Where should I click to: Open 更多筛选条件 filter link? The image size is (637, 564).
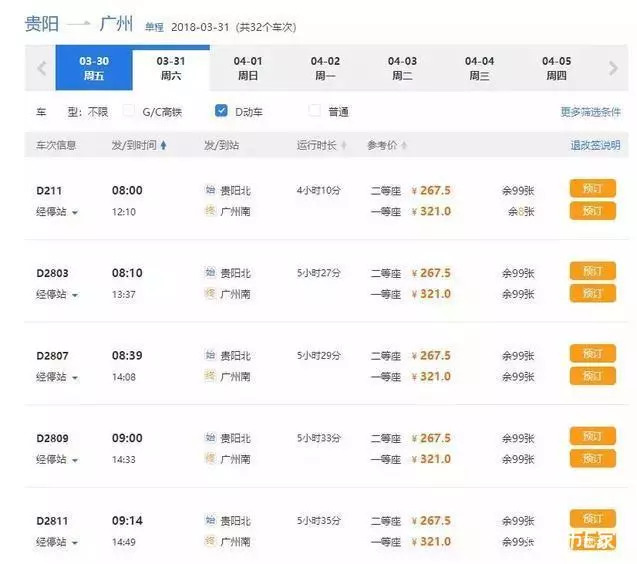[591, 112]
